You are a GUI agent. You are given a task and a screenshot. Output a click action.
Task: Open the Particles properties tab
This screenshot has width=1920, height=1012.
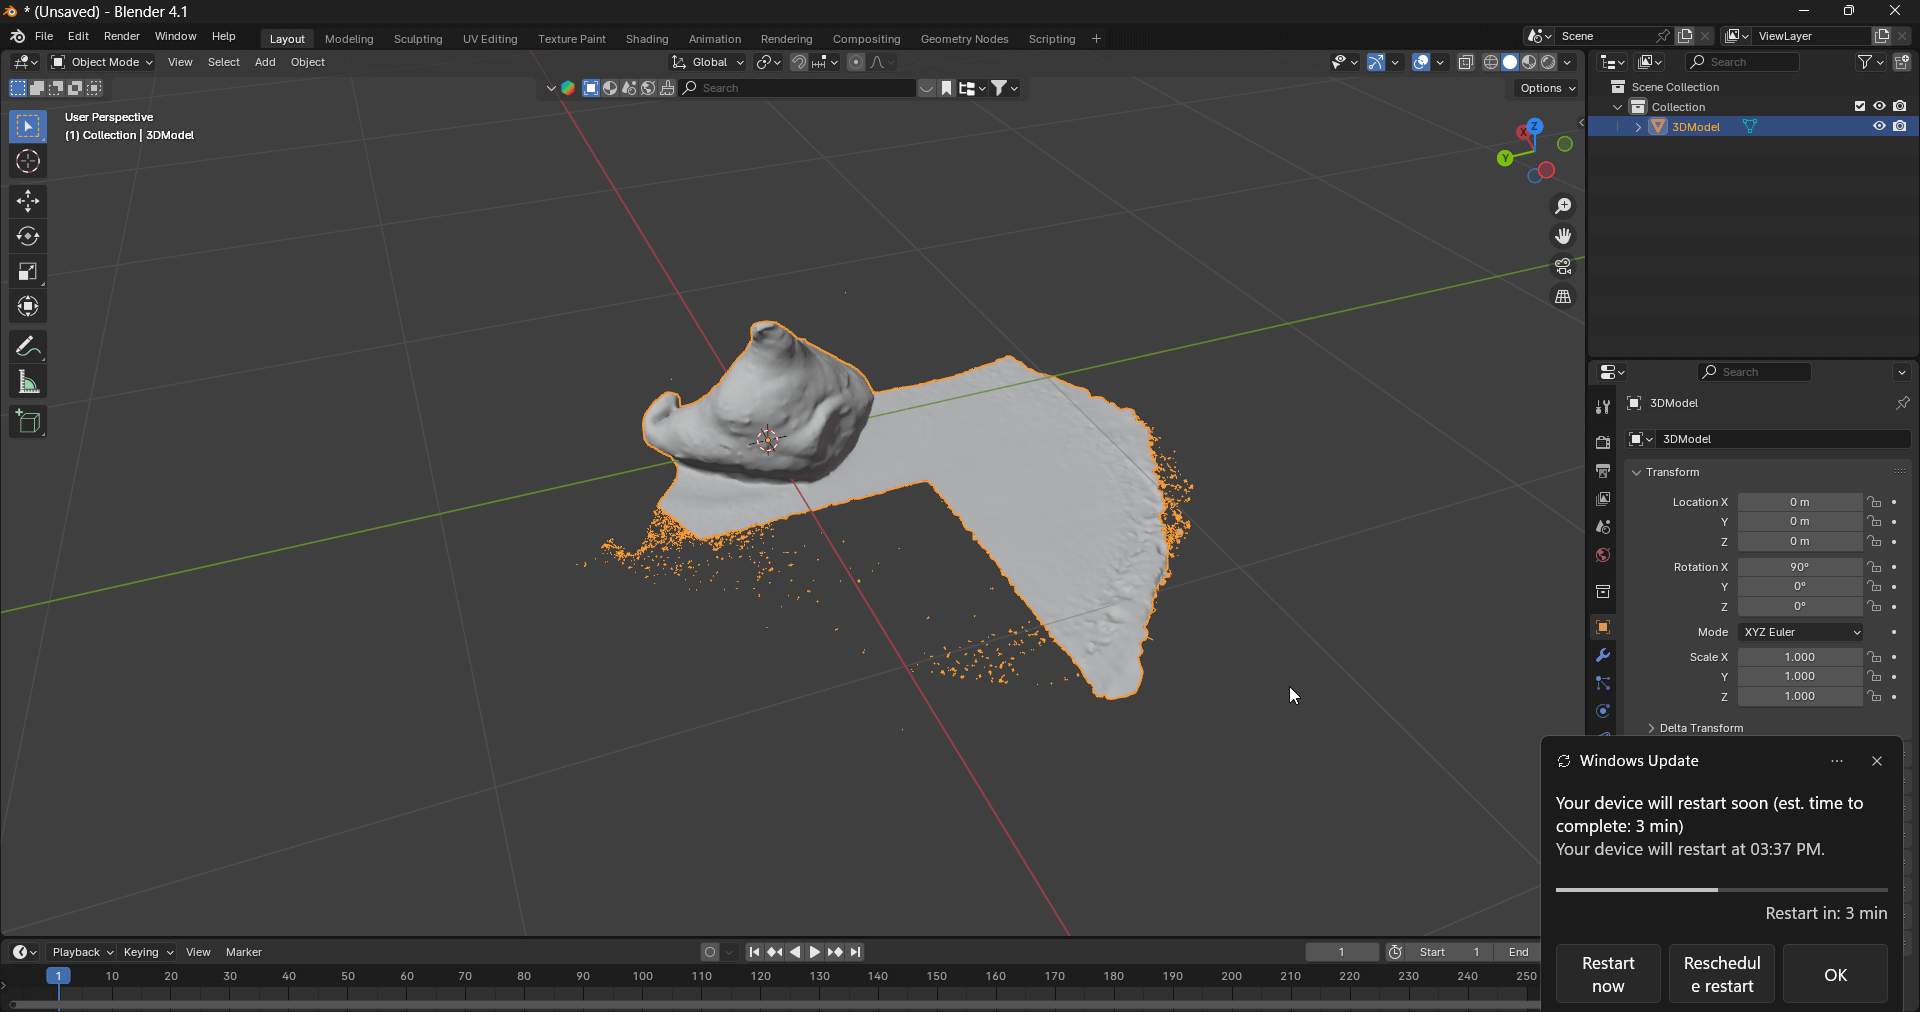[x=1603, y=683]
